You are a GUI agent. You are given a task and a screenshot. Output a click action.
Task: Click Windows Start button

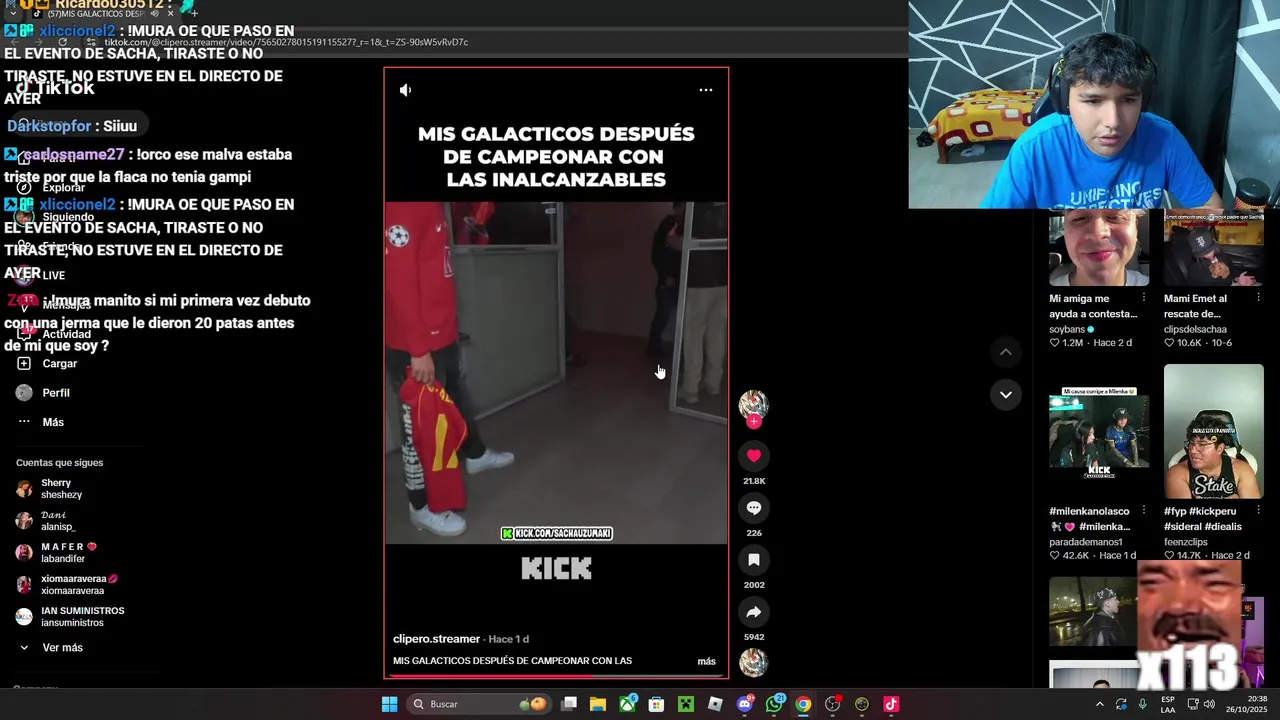[389, 704]
